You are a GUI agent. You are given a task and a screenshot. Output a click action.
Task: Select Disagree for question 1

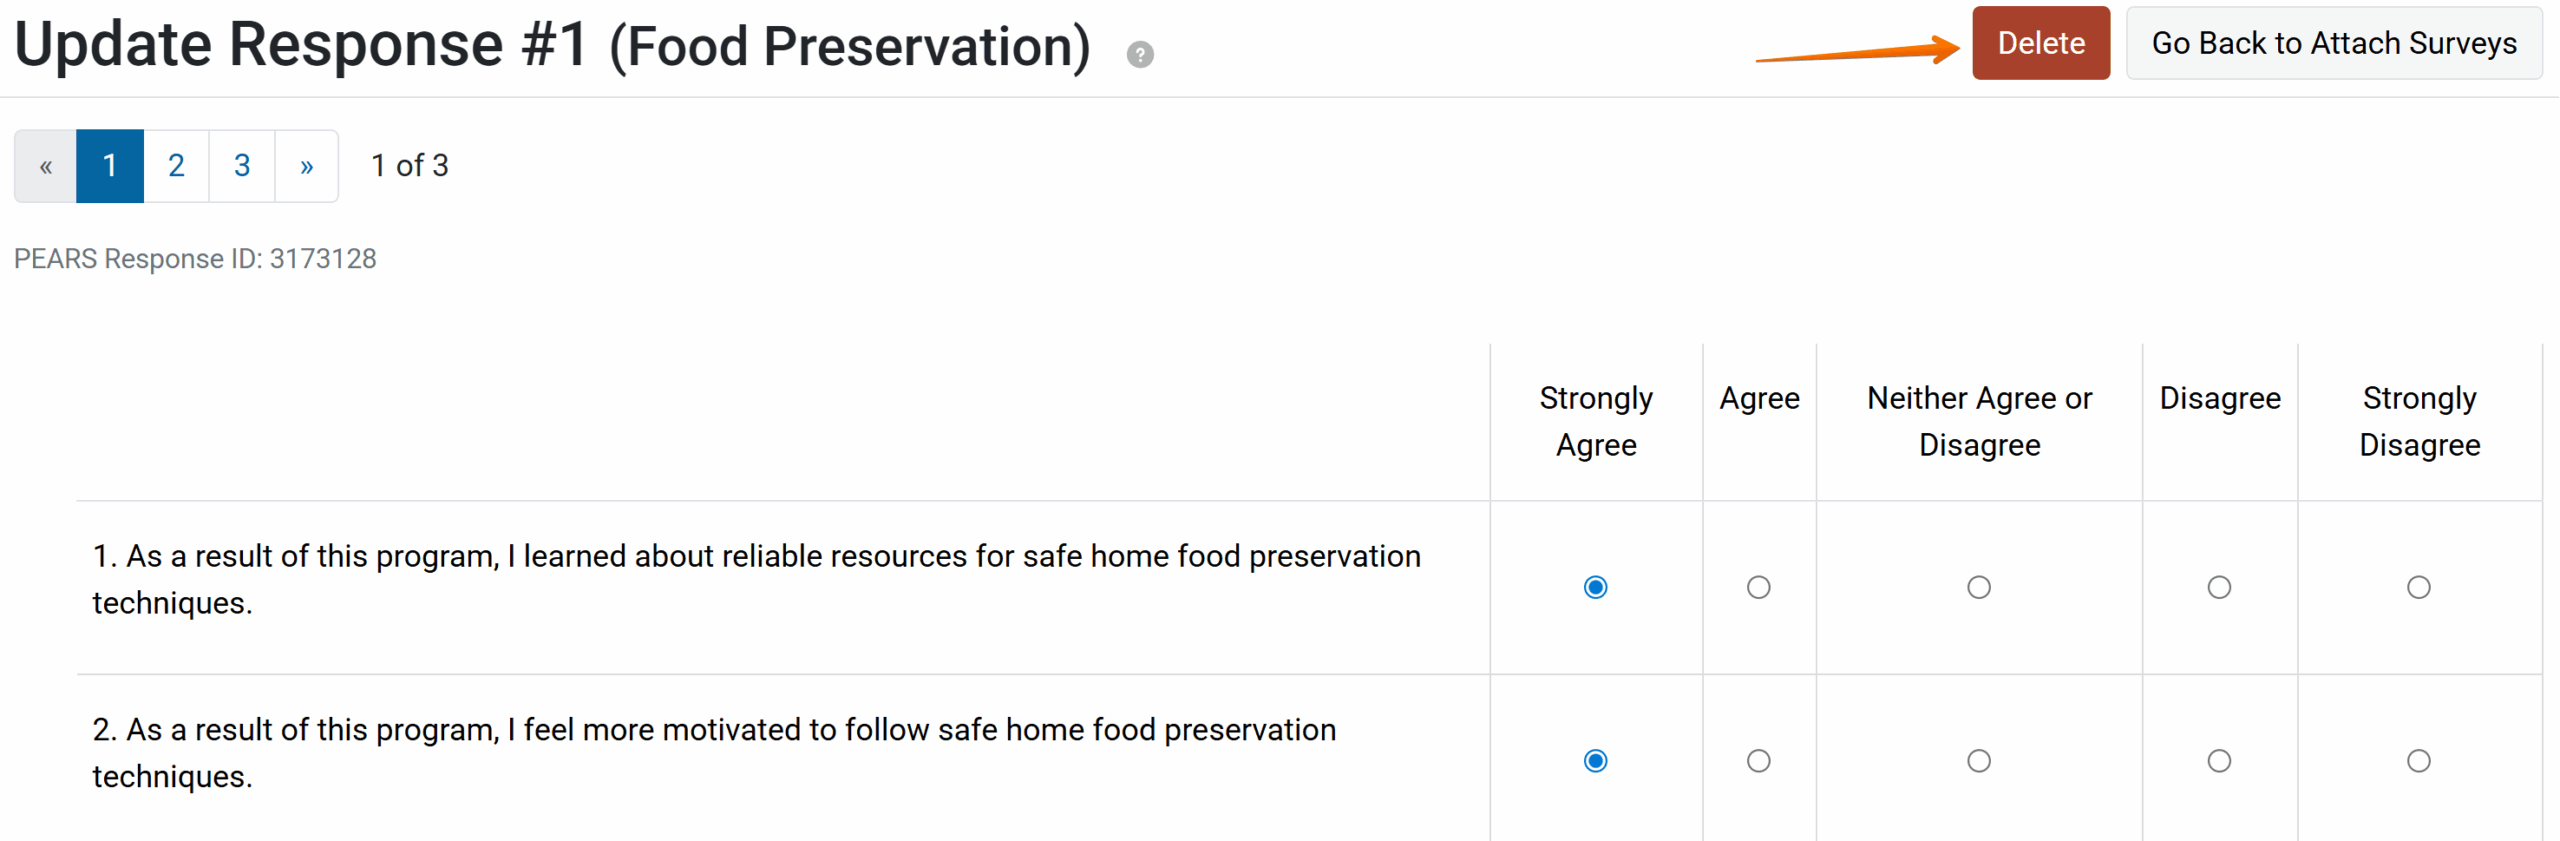click(x=2219, y=587)
